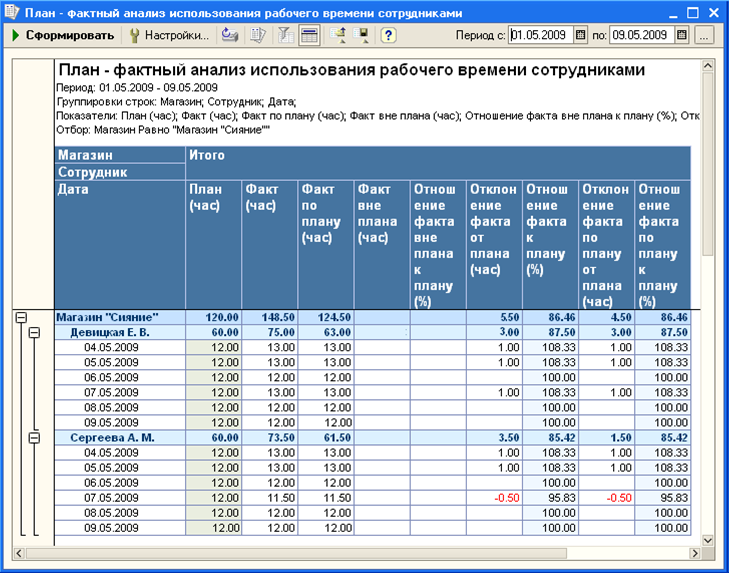Click the horizontal scrollbar right arrow
This screenshot has width=729, height=573.
[x=695, y=553]
